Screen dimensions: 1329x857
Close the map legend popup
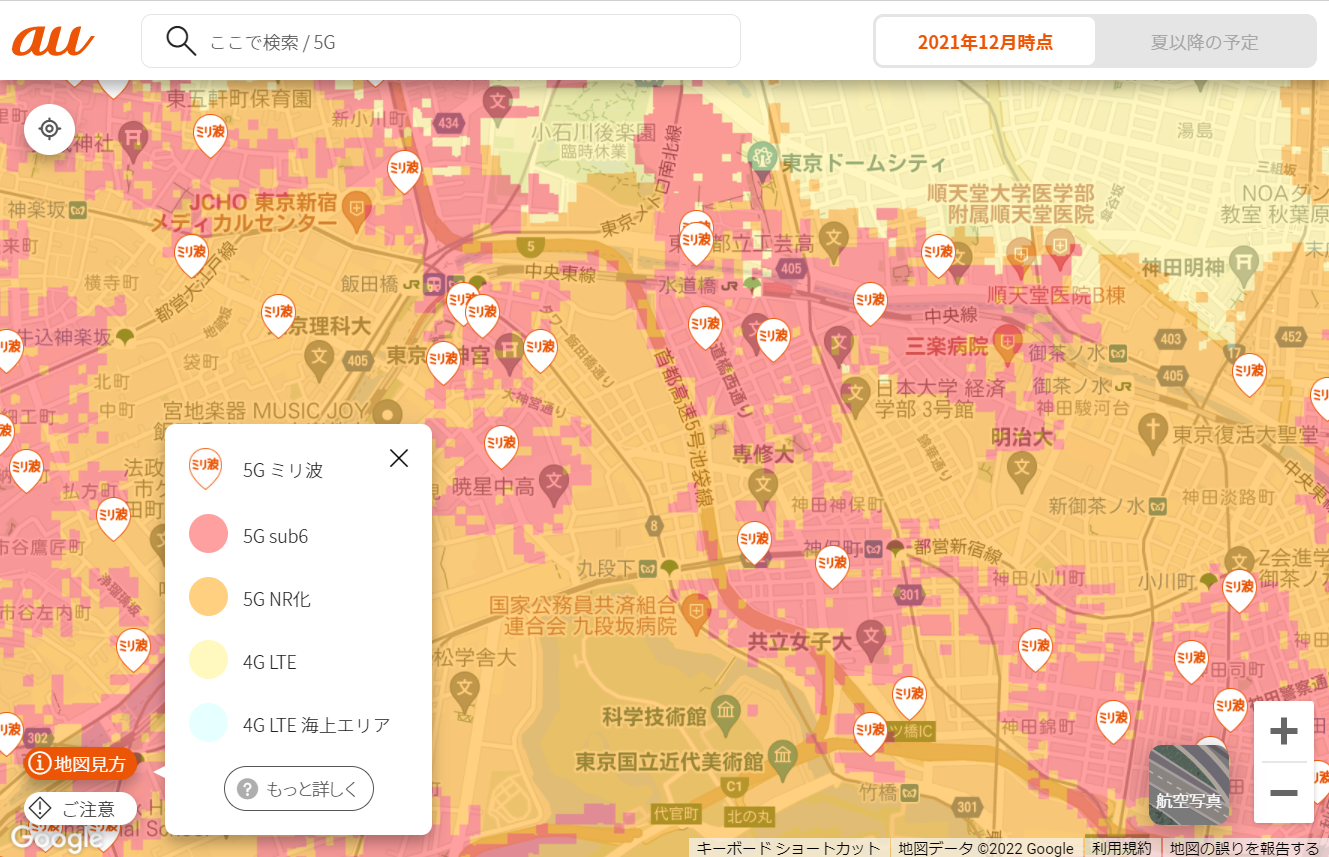coord(399,458)
